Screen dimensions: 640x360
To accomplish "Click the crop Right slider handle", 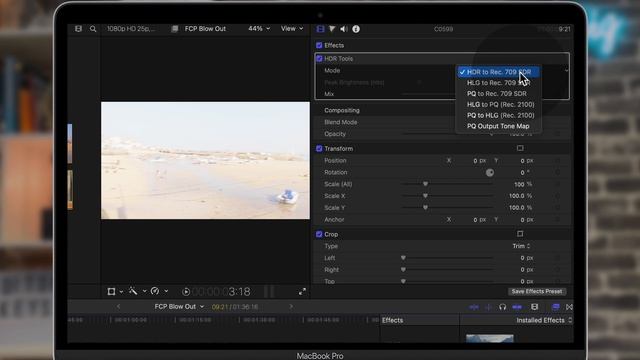I will click(x=403, y=270).
